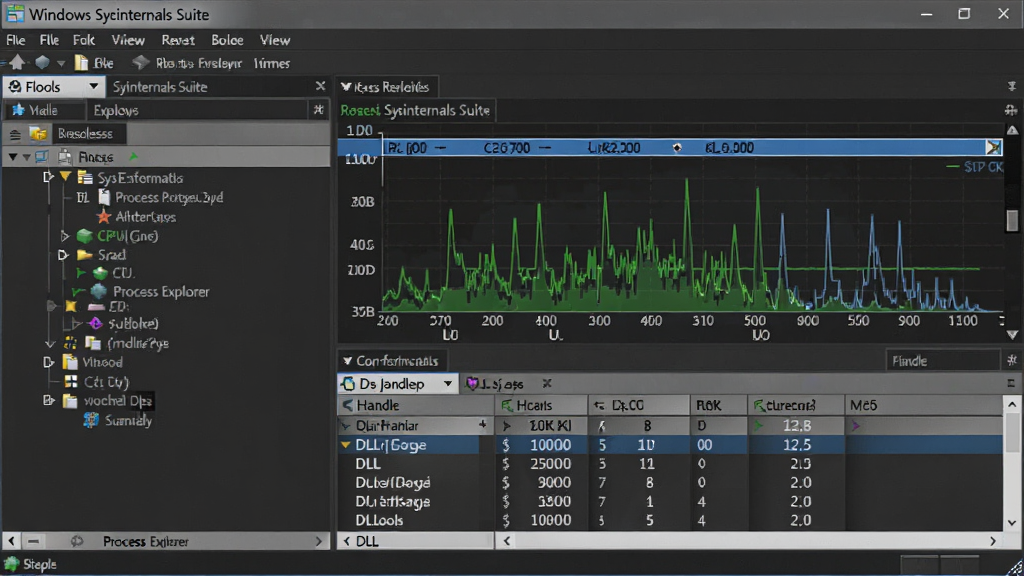Expand the Vinood folder
1024x576 pixels.
pos(48,362)
